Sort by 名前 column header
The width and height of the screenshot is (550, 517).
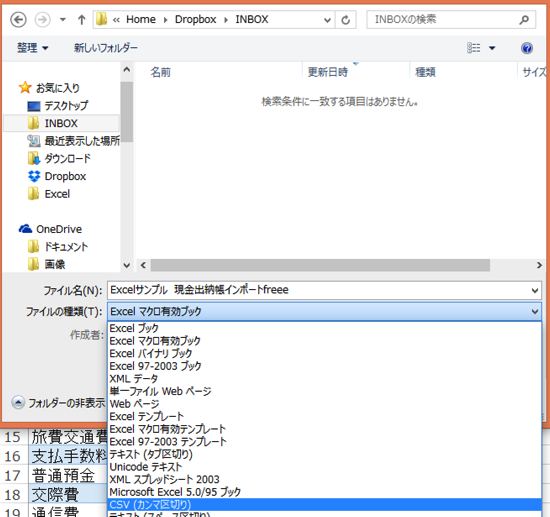pyautogui.click(x=161, y=72)
